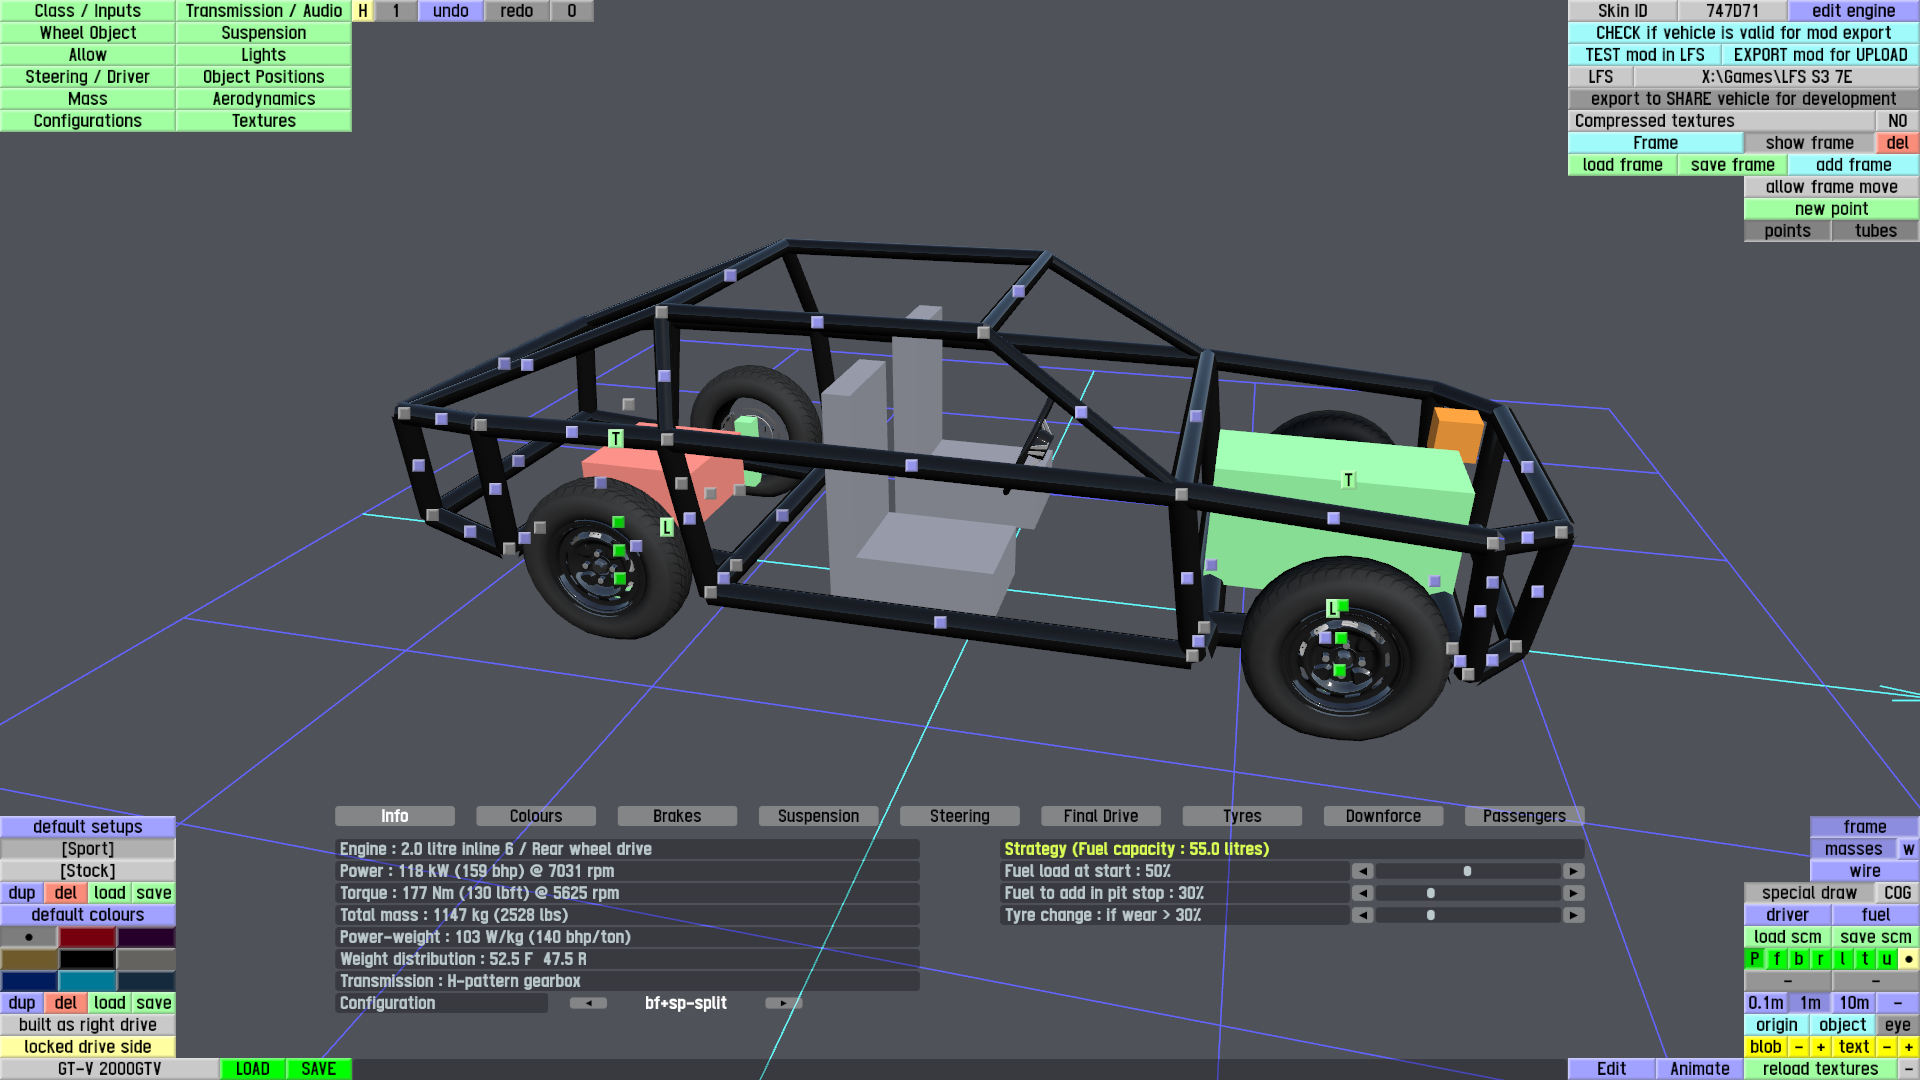Screen dimensions: 1920x1080
Task: Click the H button near undo
Action: point(363,11)
